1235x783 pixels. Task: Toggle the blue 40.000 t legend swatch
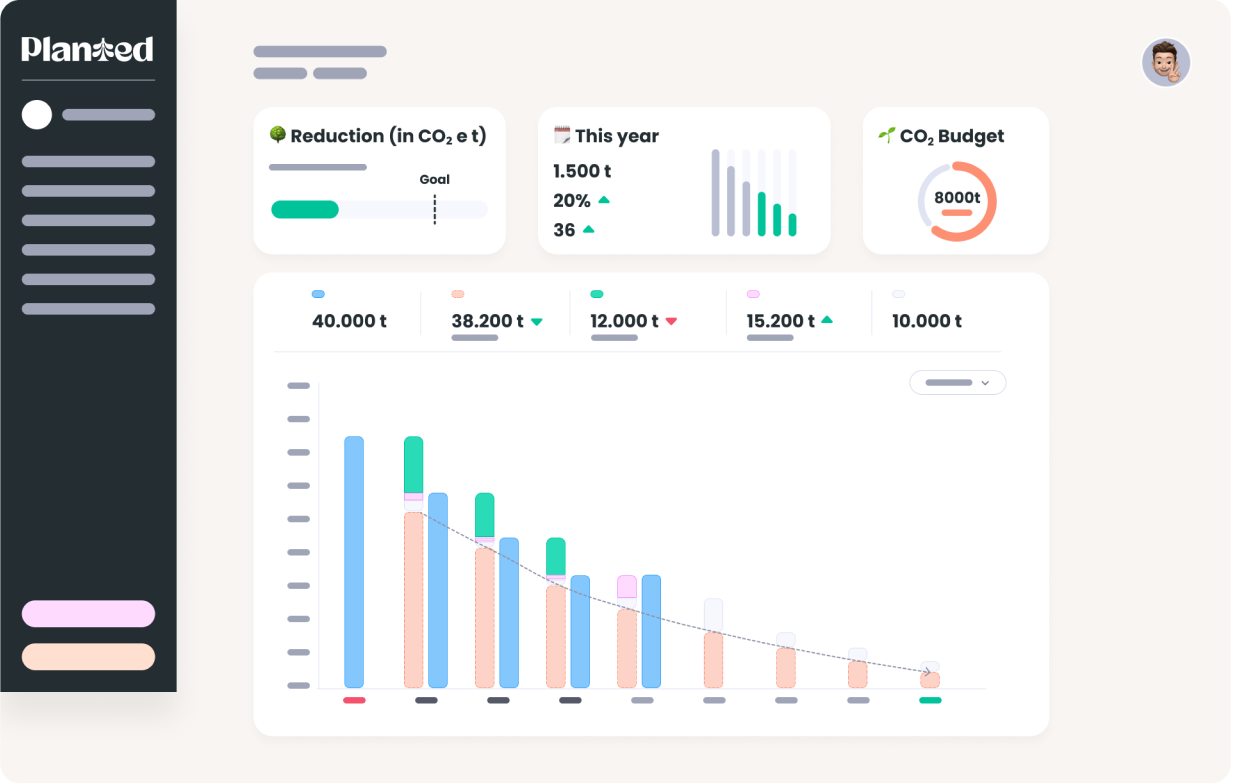tap(318, 293)
